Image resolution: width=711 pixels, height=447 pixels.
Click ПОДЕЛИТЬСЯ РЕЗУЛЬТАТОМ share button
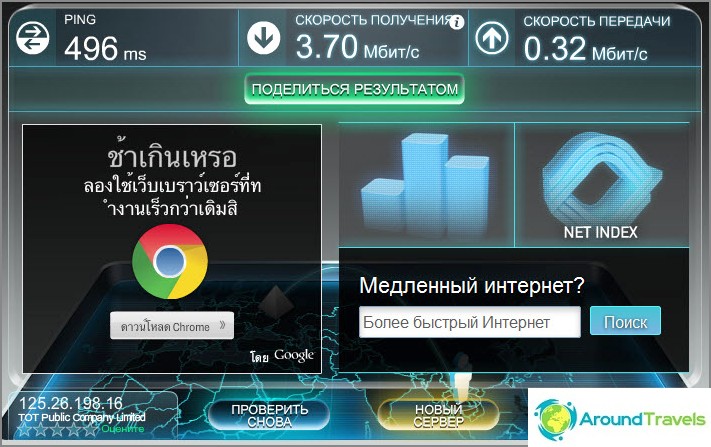coord(355,89)
